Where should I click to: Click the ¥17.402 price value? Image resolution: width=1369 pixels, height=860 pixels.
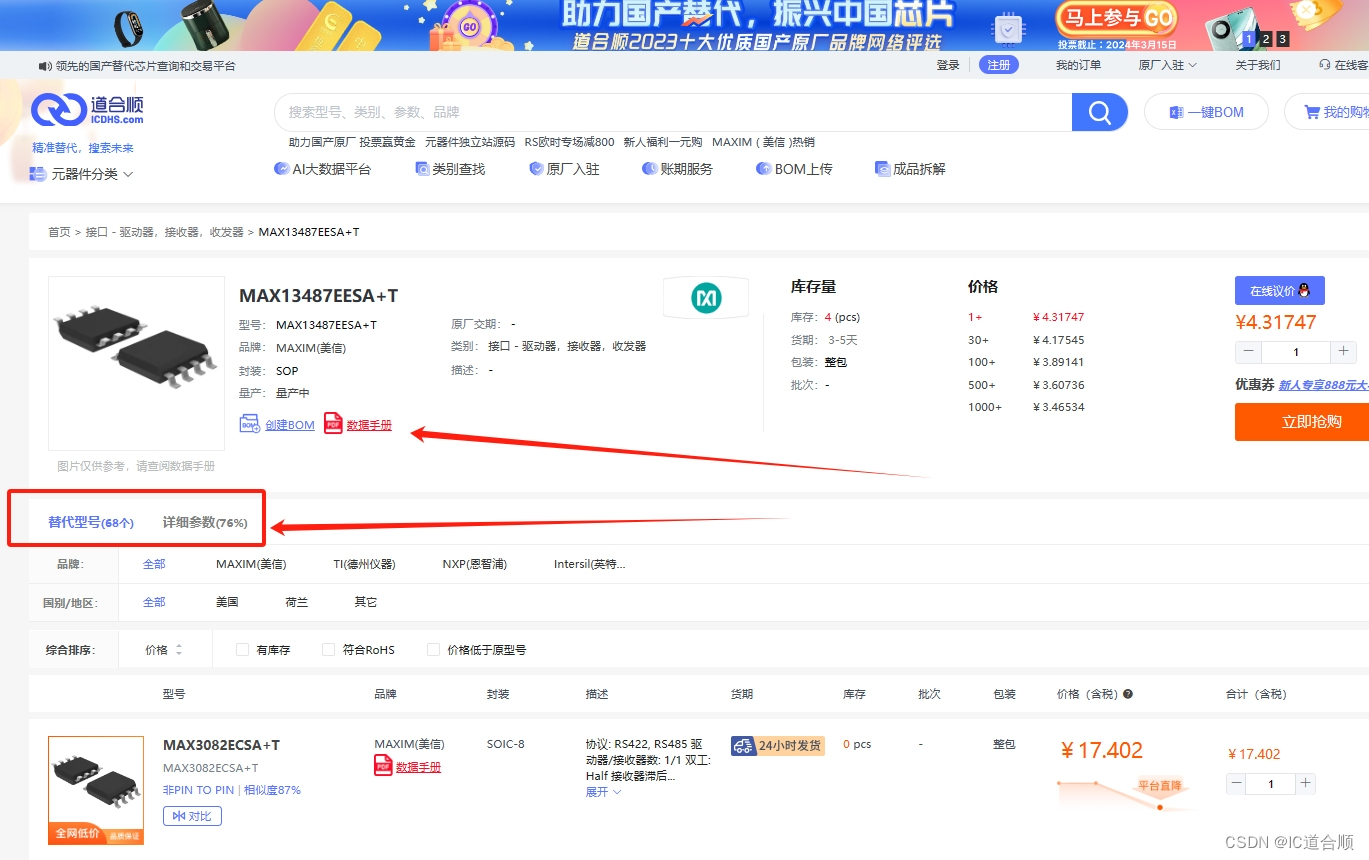pos(1101,750)
